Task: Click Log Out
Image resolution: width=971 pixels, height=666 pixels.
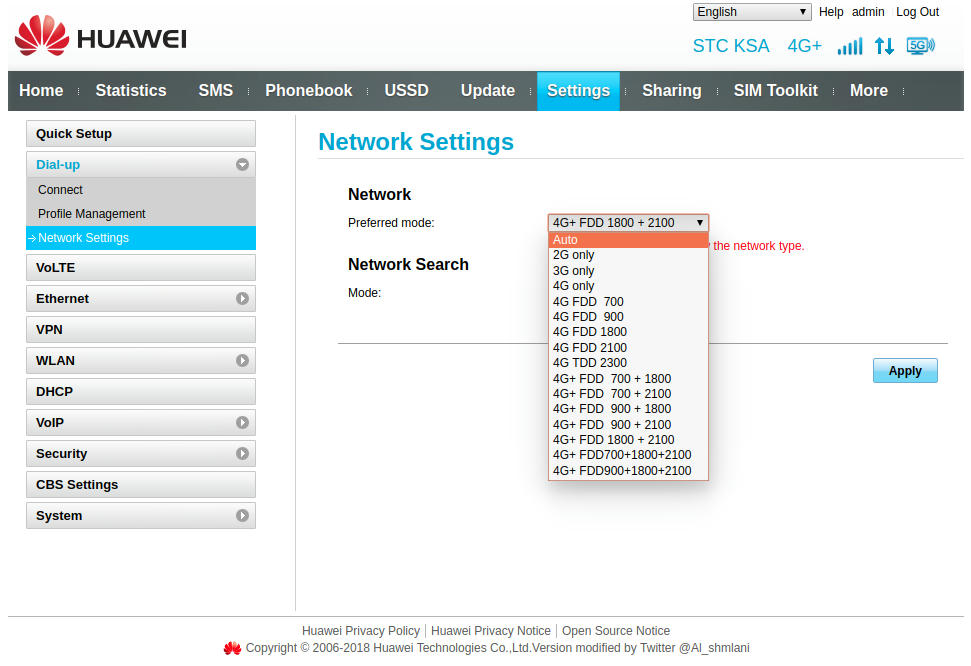Action: point(917,12)
